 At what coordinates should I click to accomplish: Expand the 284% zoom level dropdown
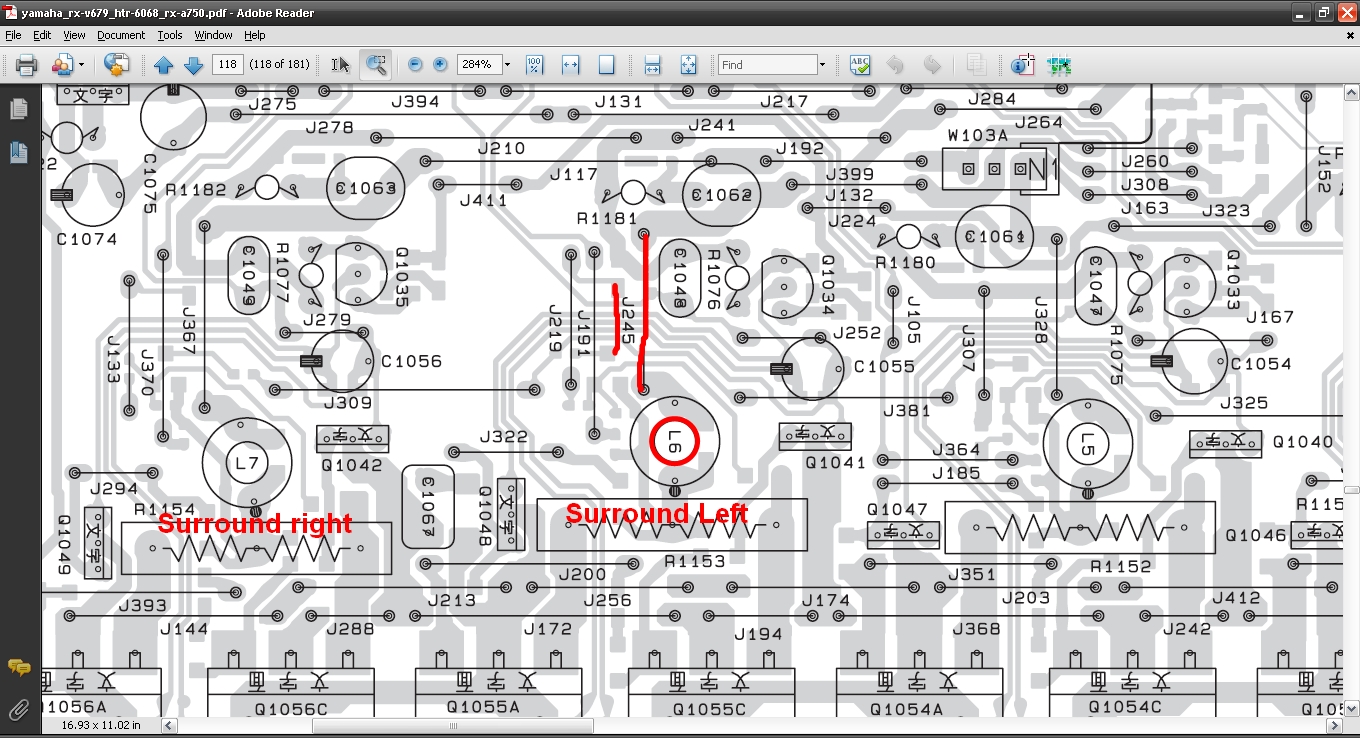(x=507, y=65)
